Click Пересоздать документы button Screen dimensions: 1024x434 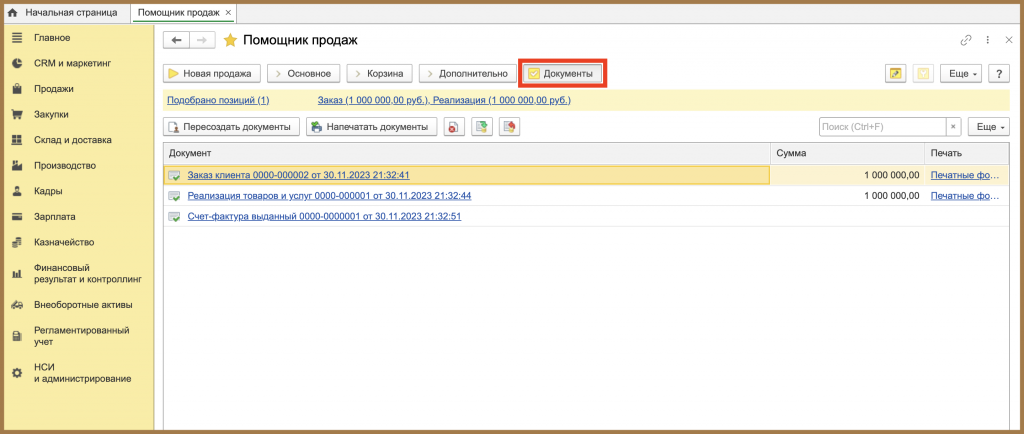tap(231, 127)
